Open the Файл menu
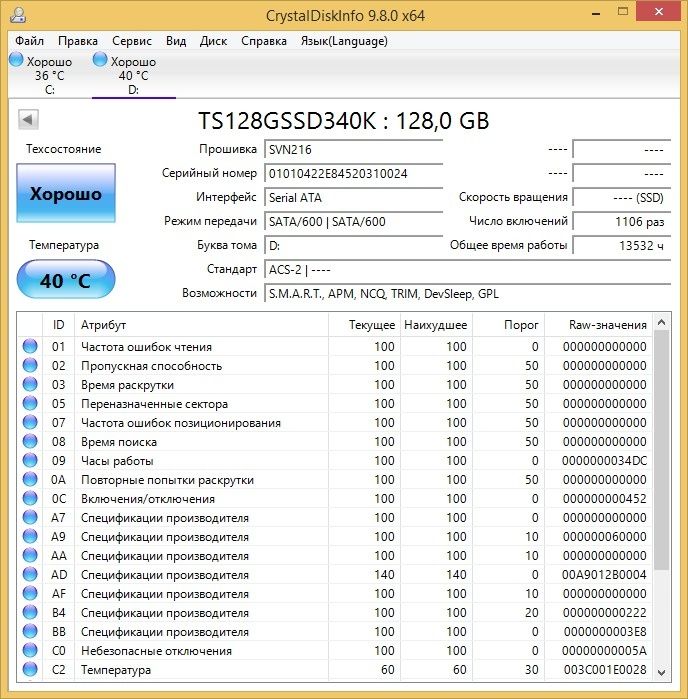This screenshot has width=688, height=699. 29,41
